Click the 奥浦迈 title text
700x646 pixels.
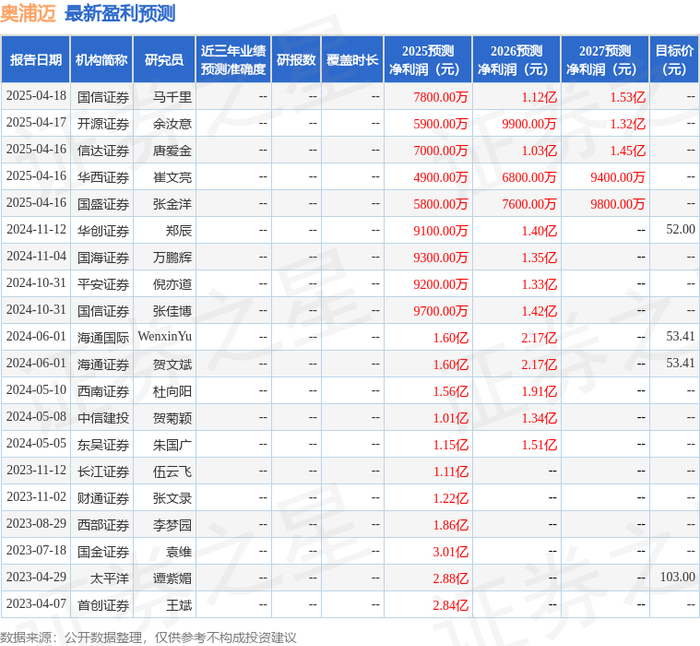point(28,13)
